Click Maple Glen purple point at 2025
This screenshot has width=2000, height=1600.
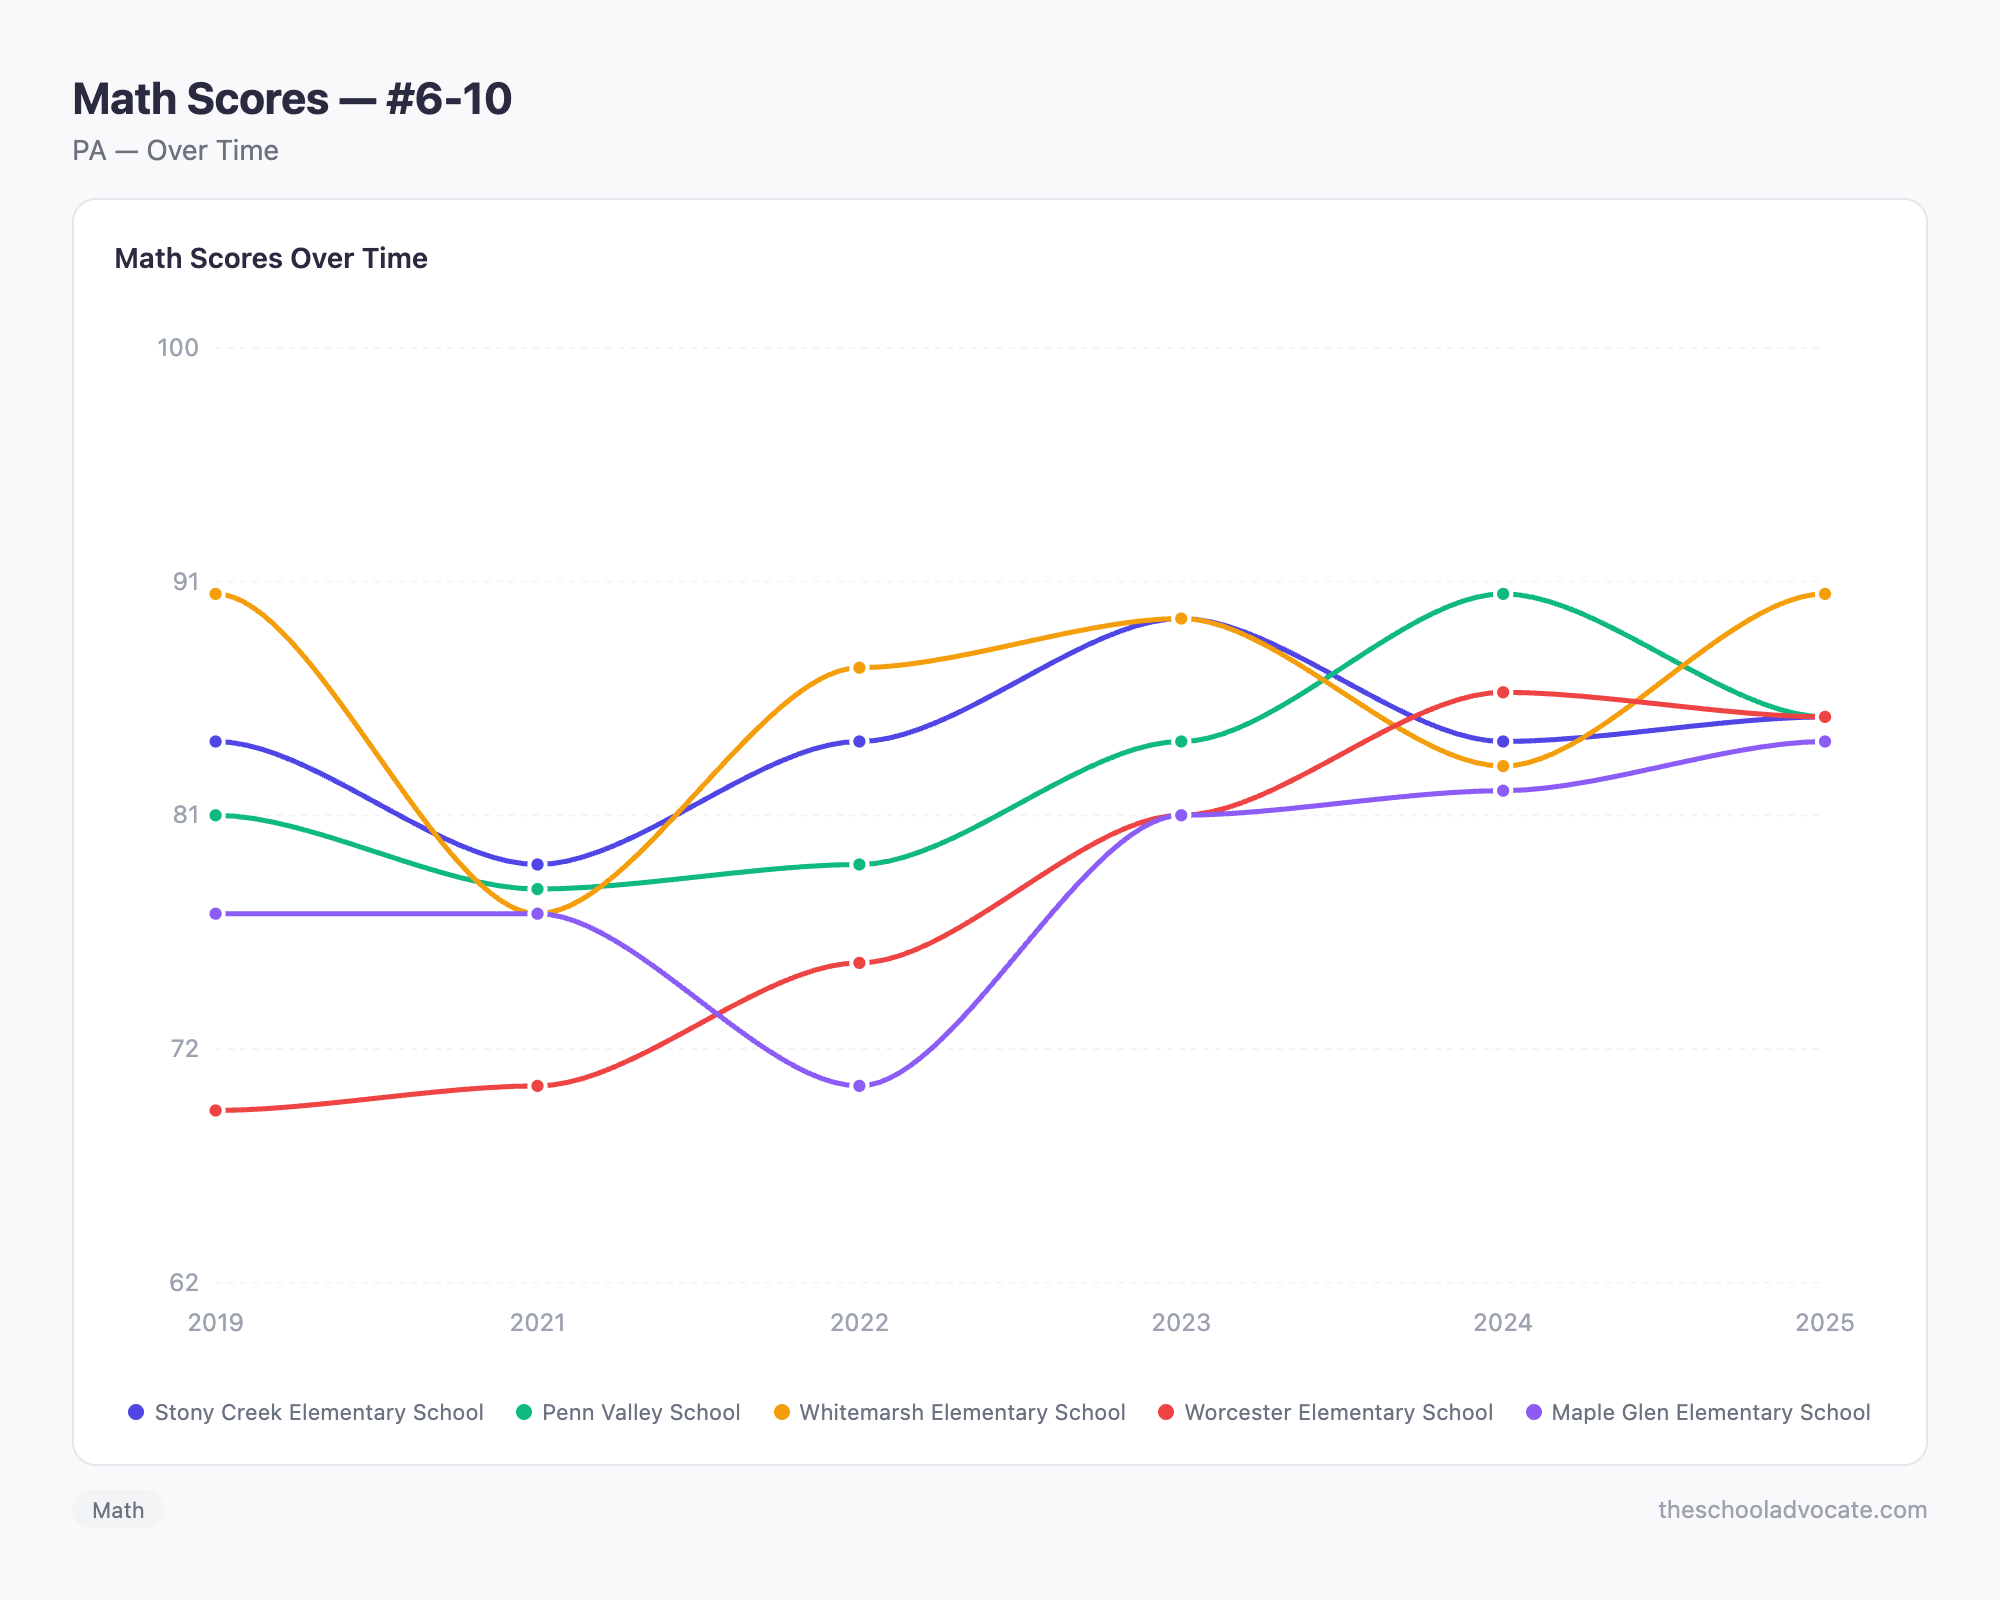[x=1824, y=741]
